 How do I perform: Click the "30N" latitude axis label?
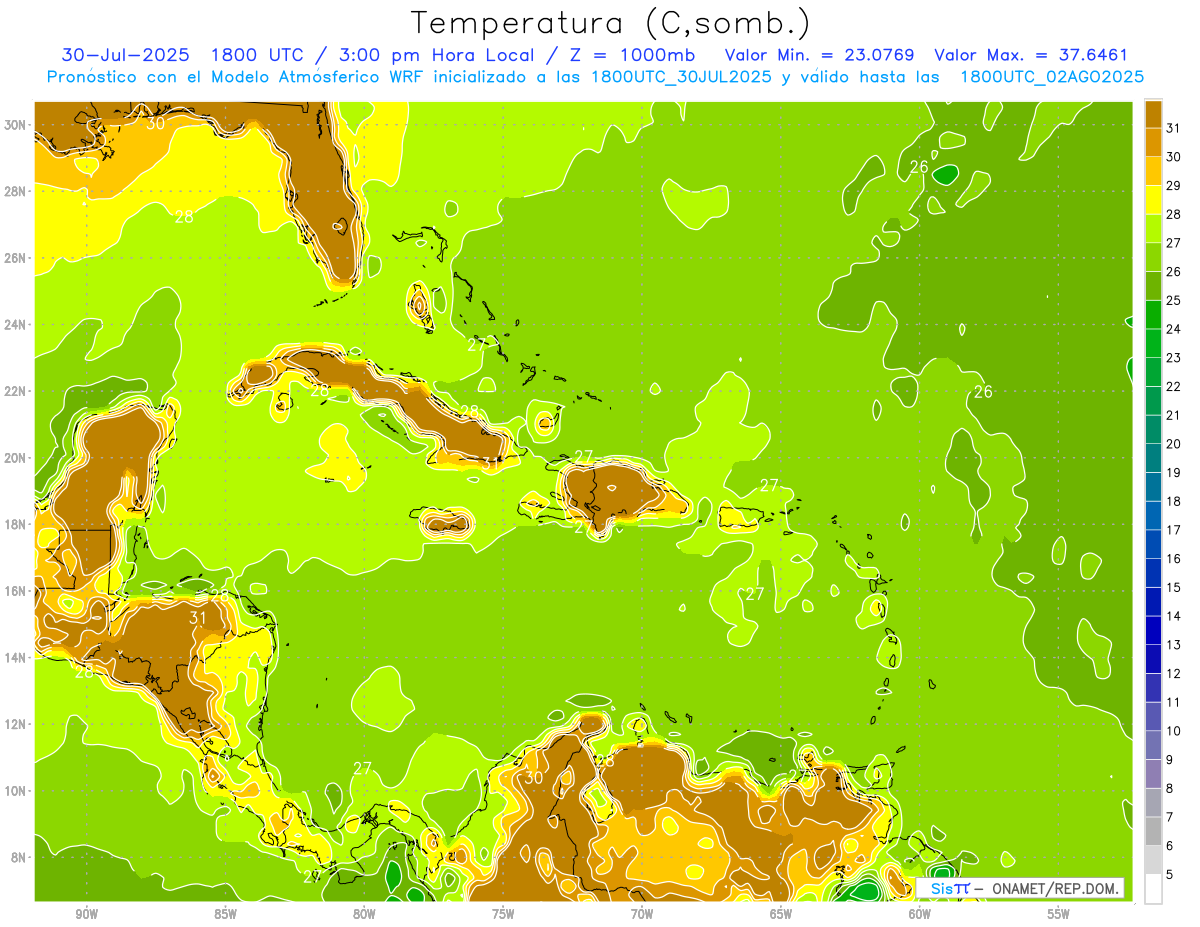click(16, 125)
